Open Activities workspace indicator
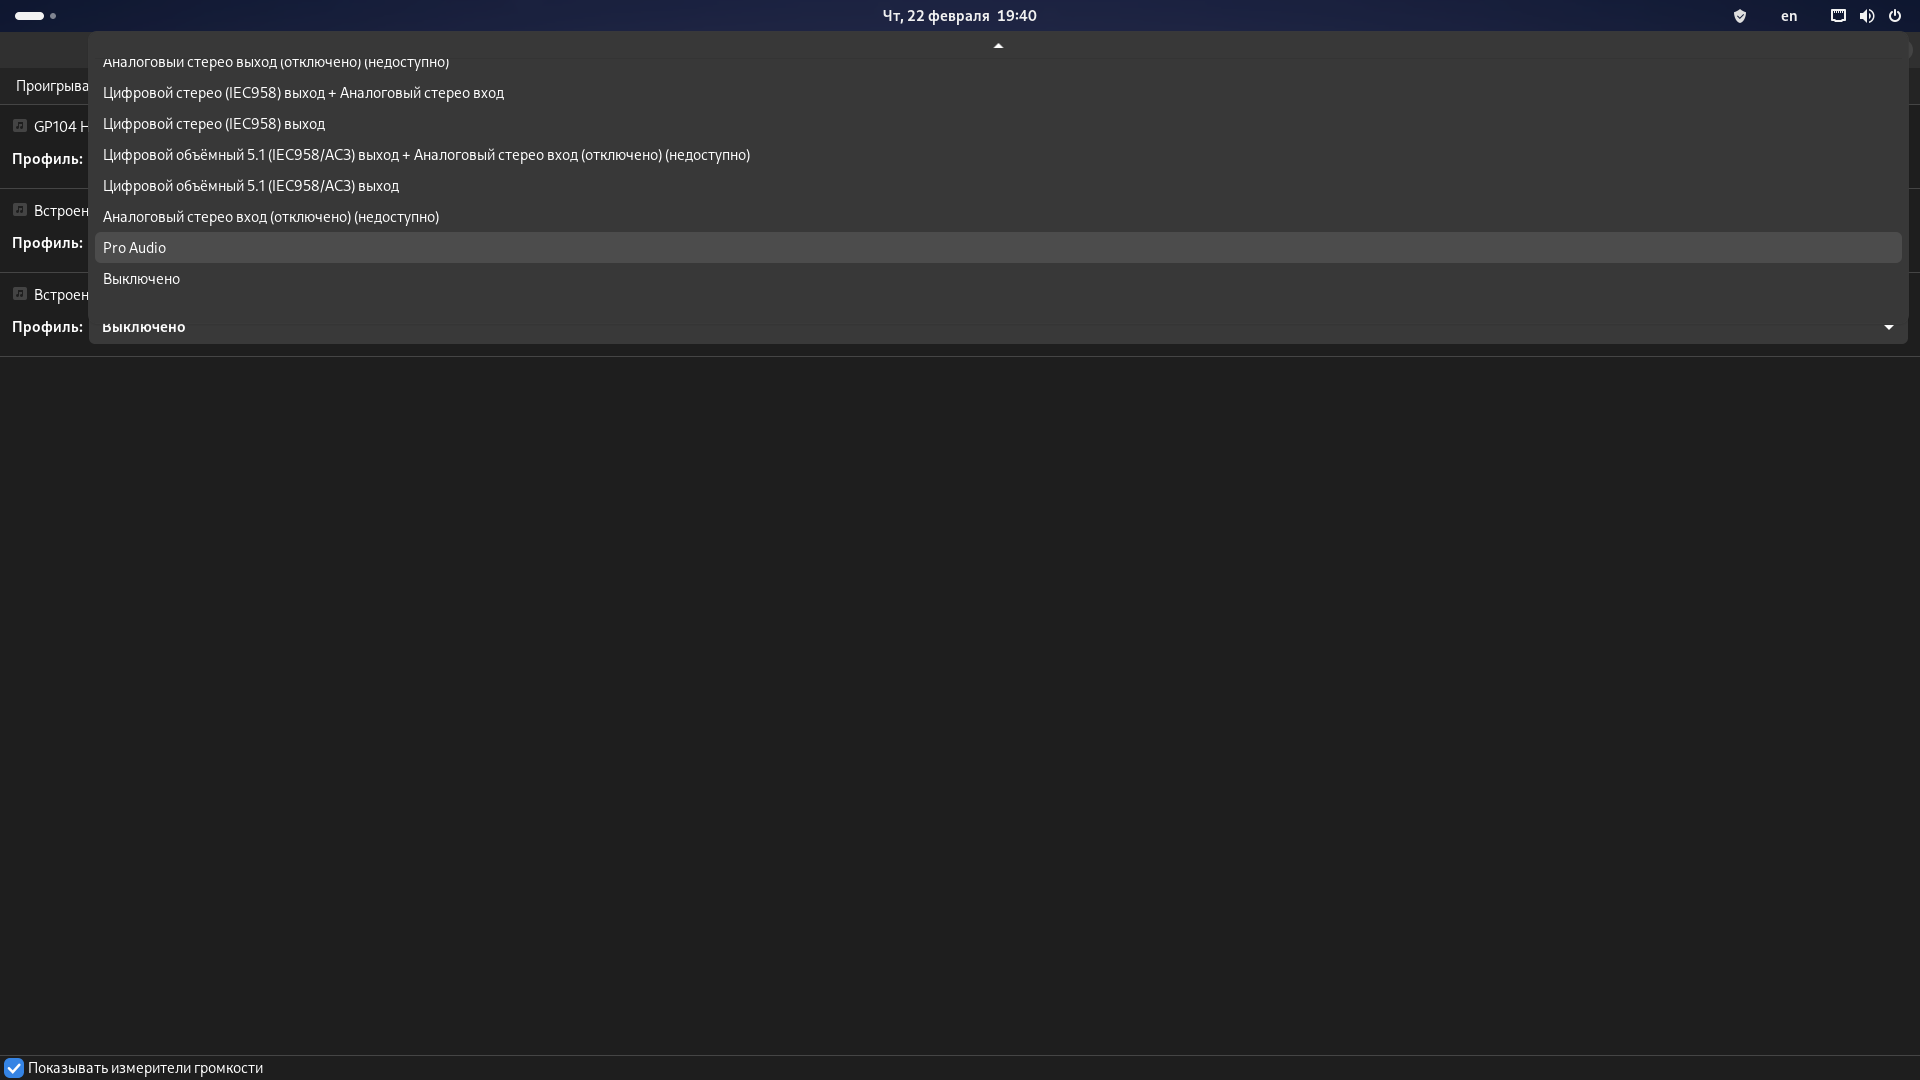The width and height of the screenshot is (1920, 1080). click(36, 16)
